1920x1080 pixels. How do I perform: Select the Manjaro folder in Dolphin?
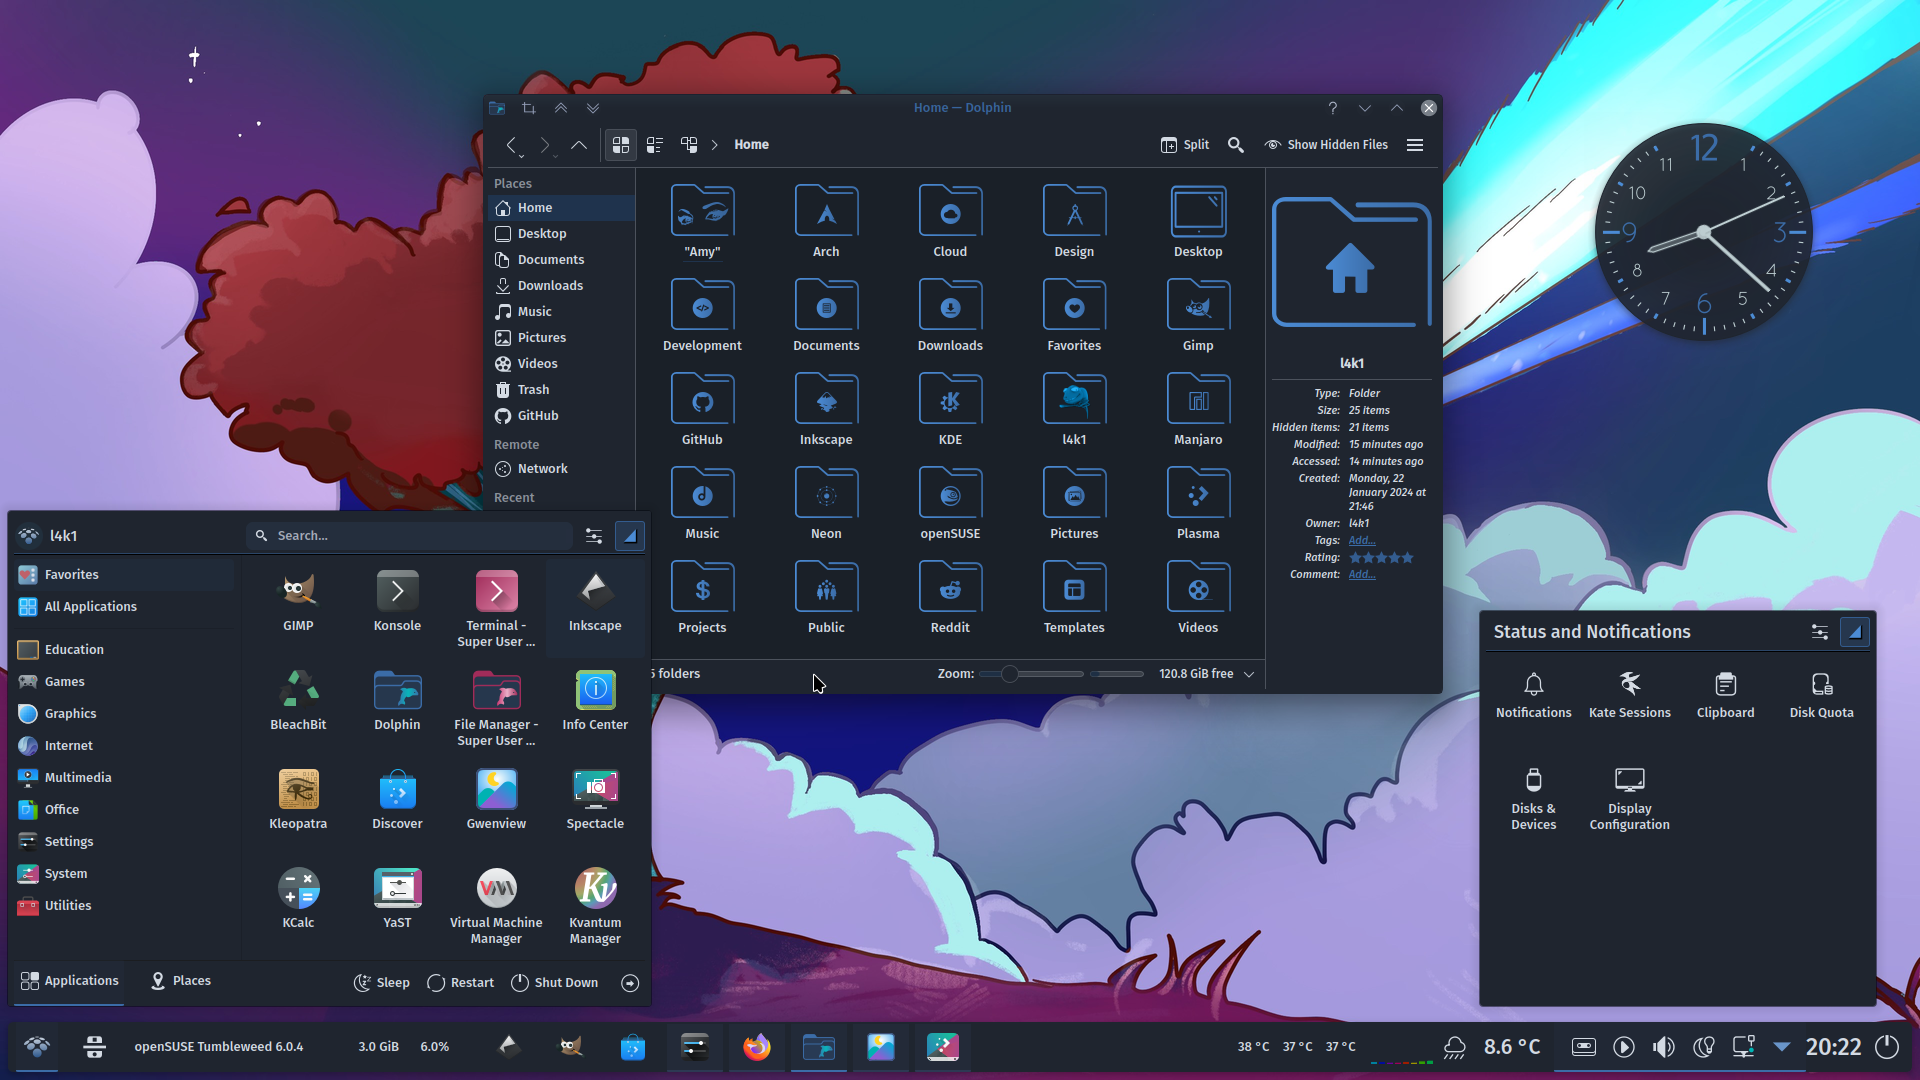click(1198, 410)
